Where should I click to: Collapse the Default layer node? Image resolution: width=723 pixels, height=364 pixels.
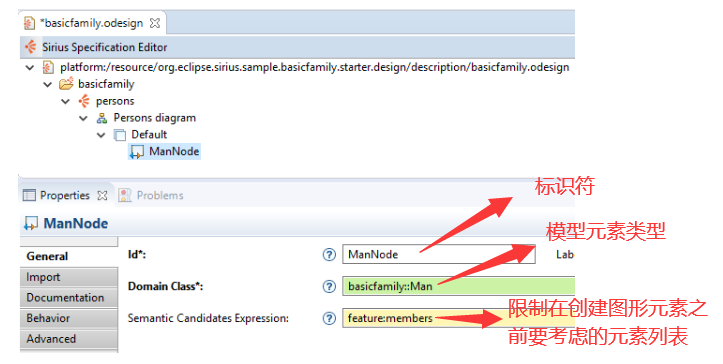coord(101,135)
